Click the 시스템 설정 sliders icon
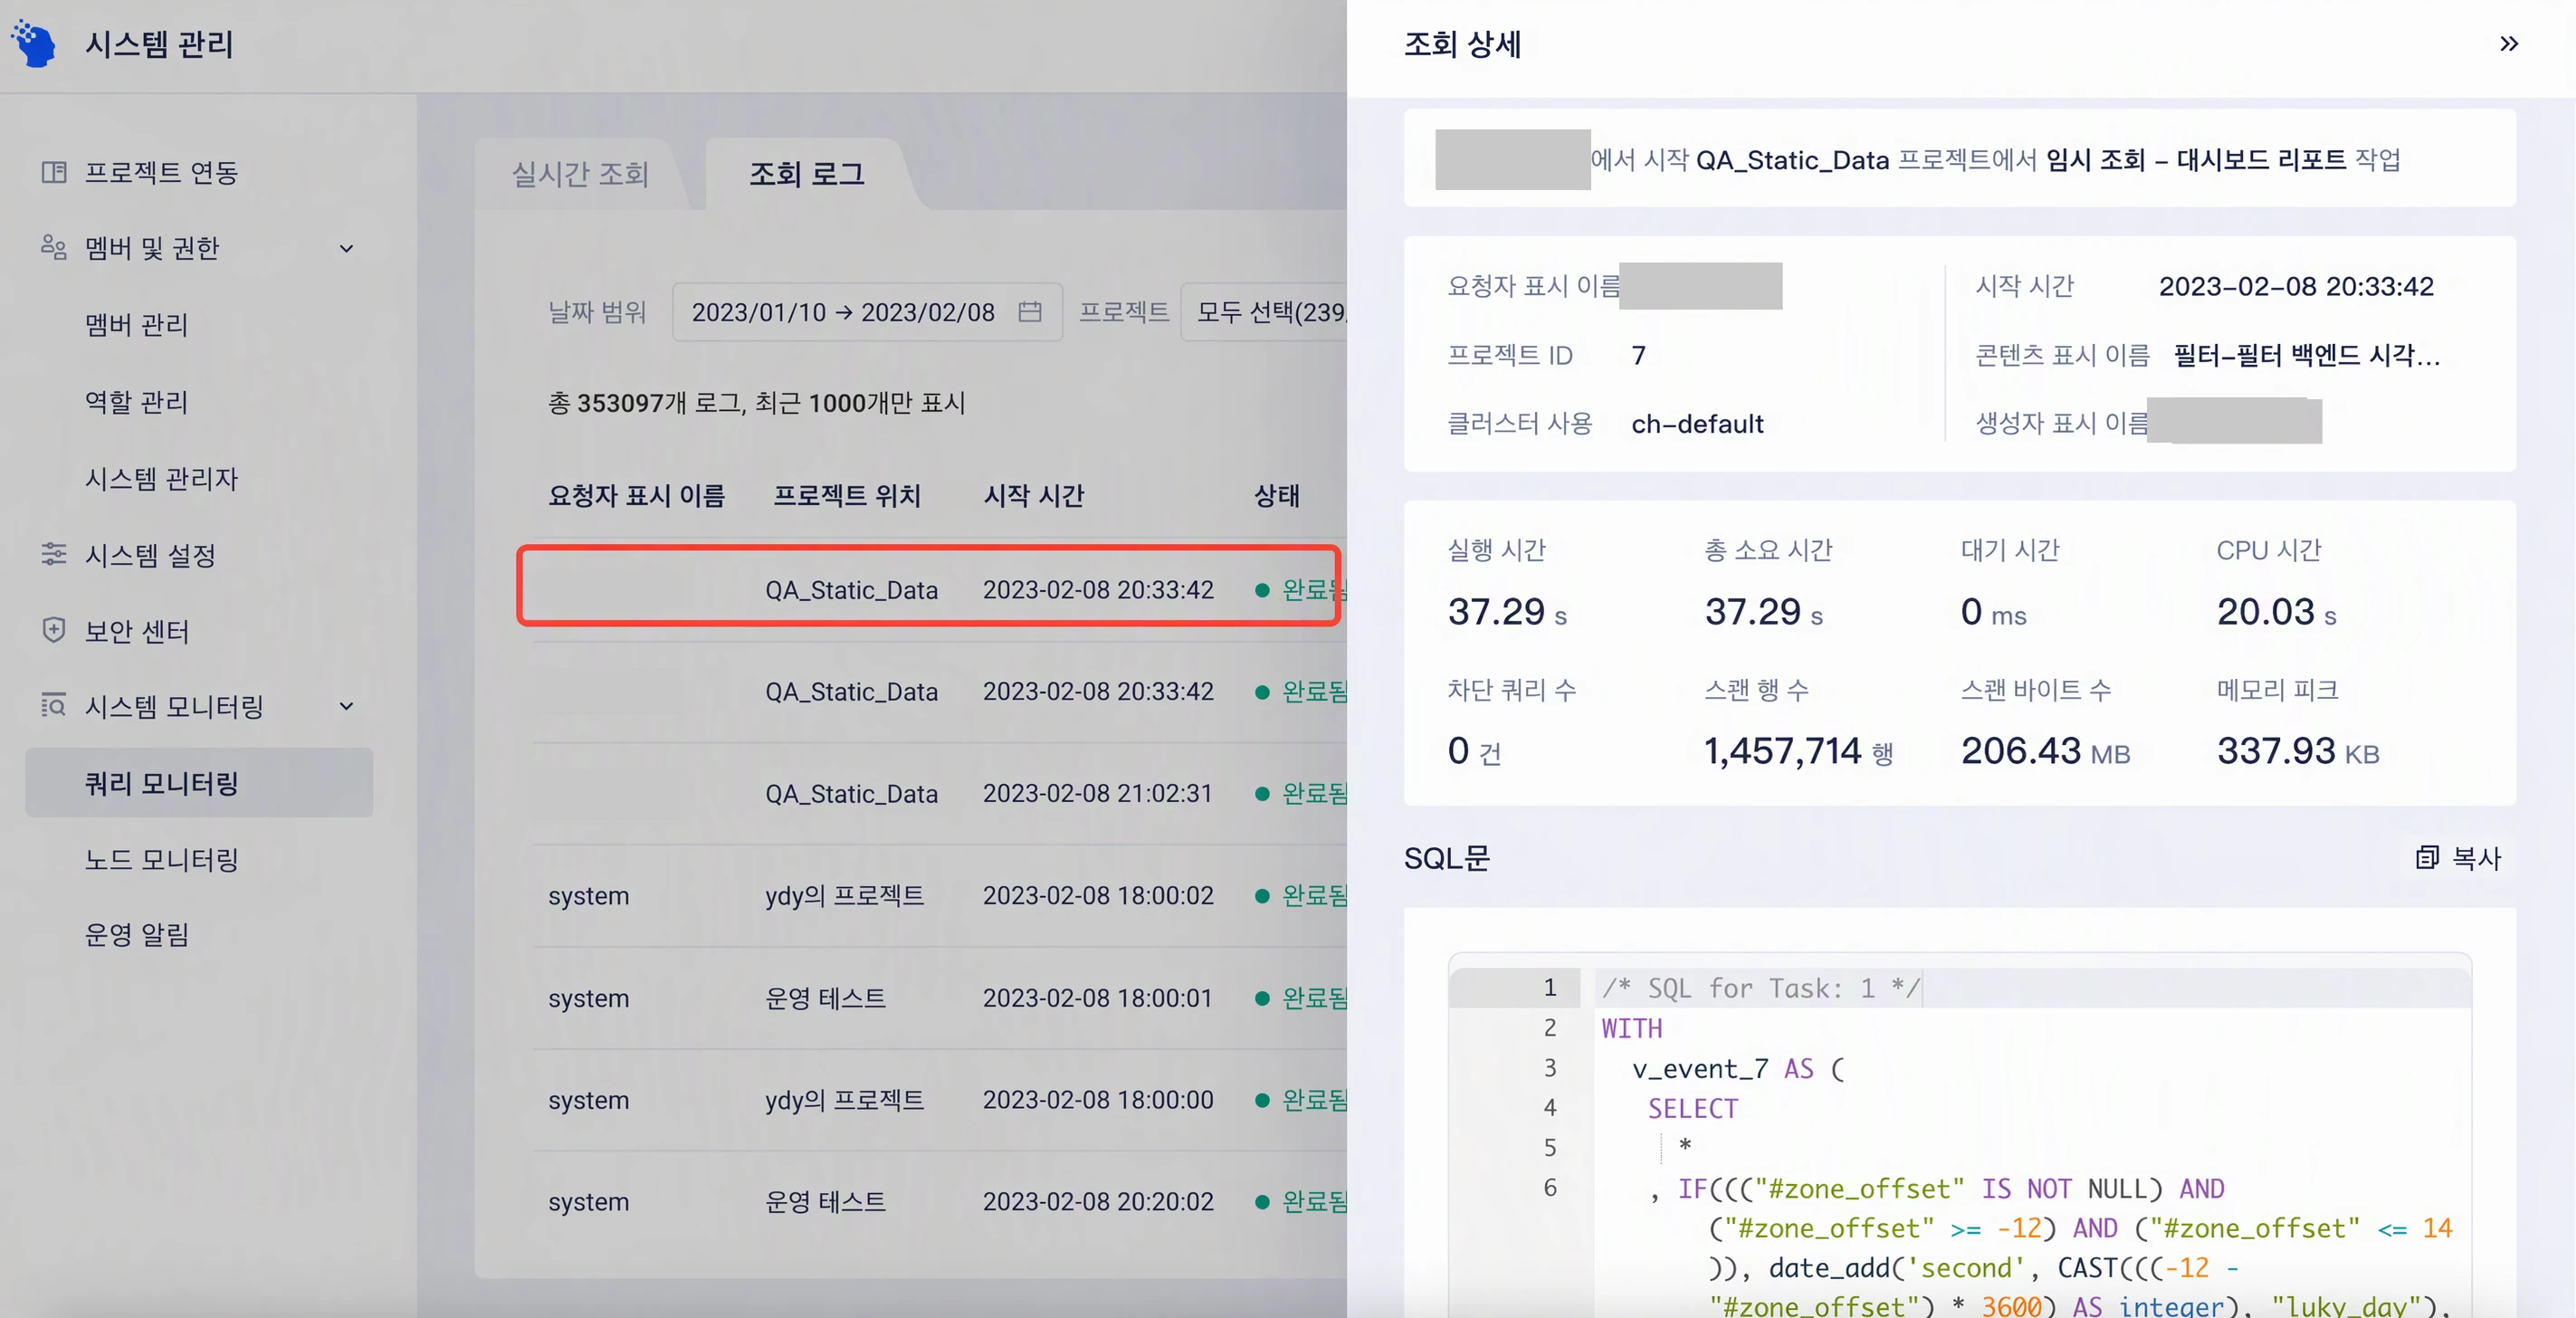Image resolution: width=2576 pixels, height=1318 pixels. pyautogui.click(x=54, y=554)
